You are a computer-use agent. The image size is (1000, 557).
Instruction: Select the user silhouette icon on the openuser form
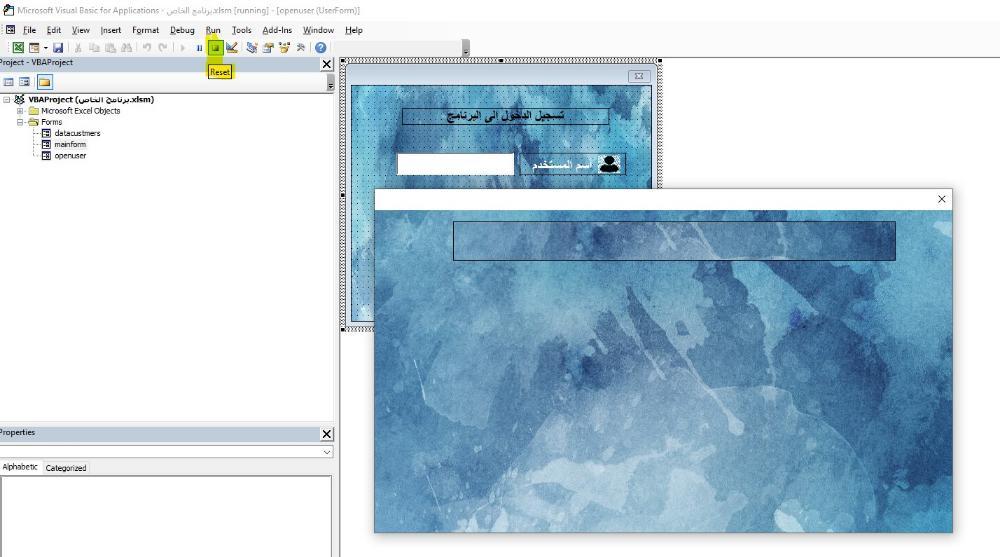[x=609, y=165]
